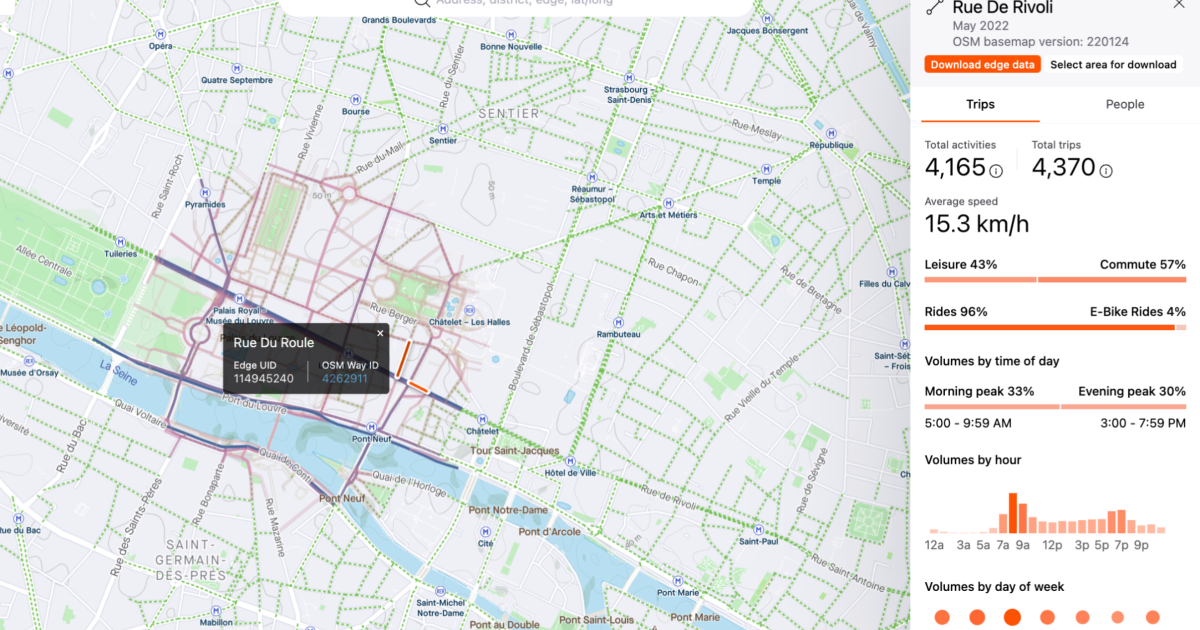
Task: Switch to the People tab
Action: 1125,104
